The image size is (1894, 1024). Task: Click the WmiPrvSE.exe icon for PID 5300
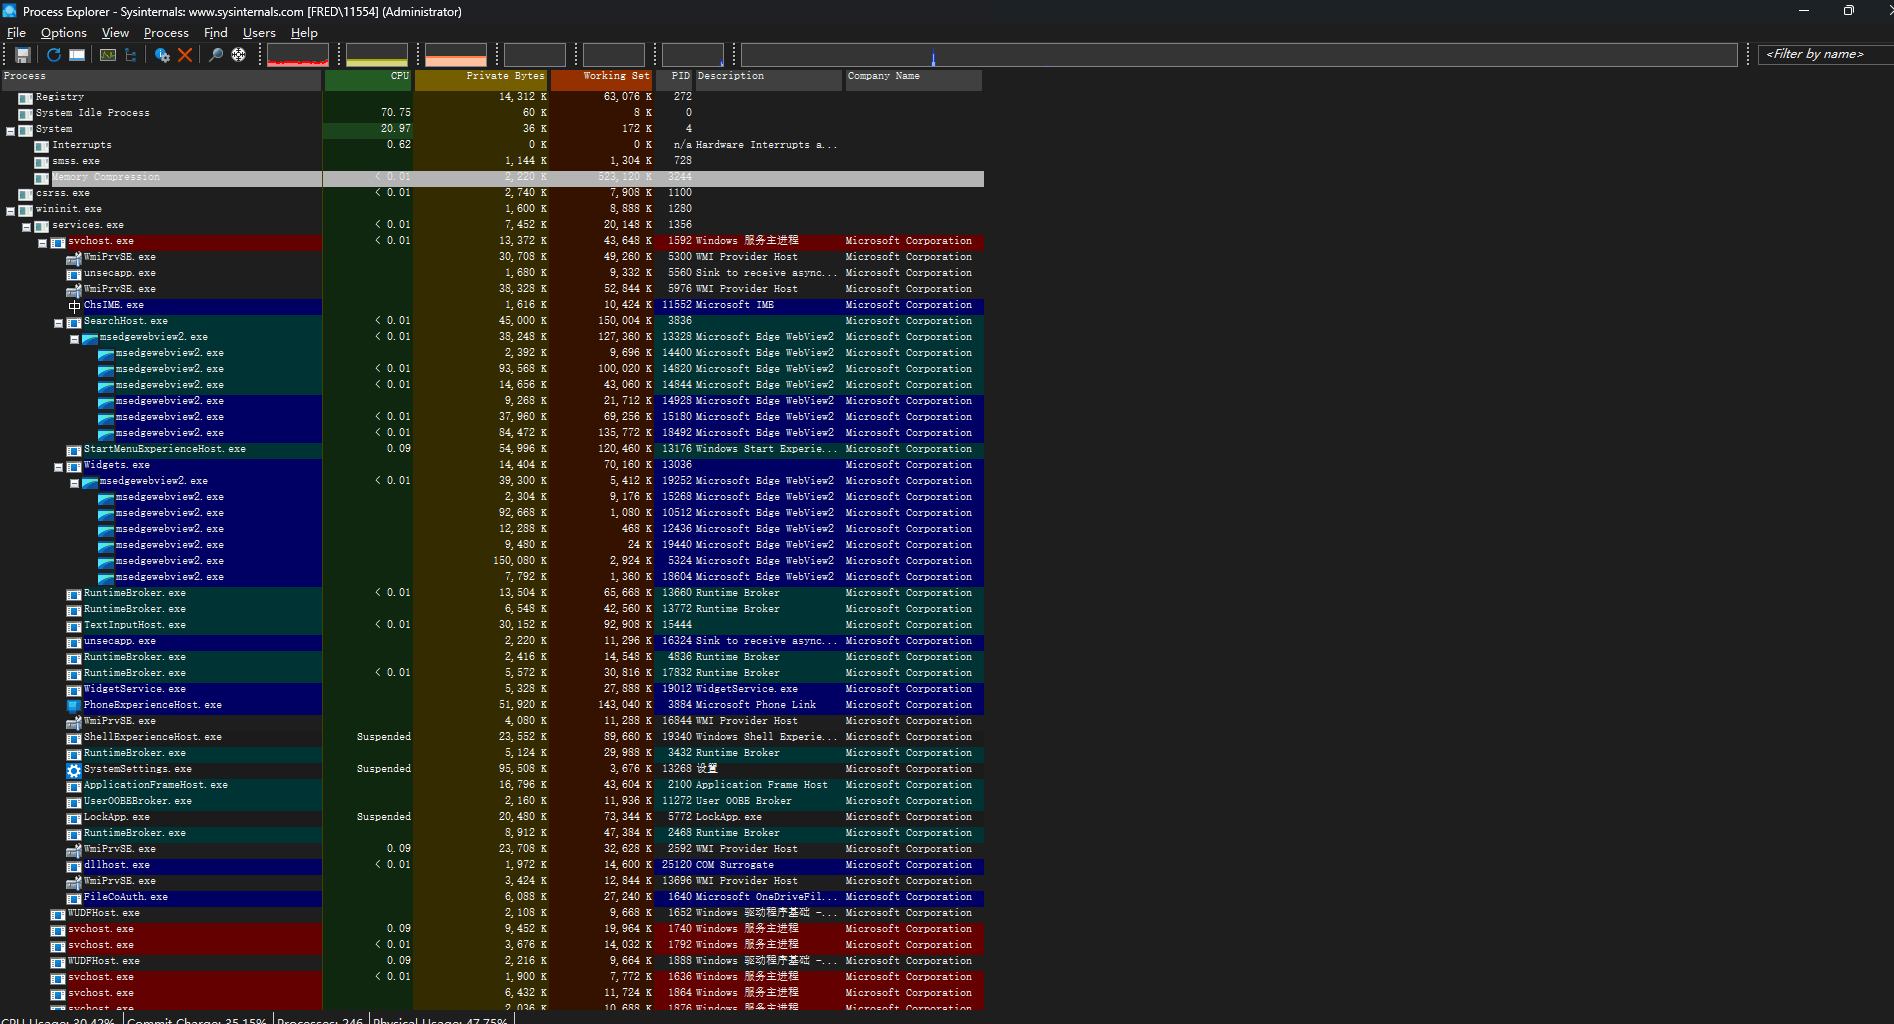(x=74, y=258)
